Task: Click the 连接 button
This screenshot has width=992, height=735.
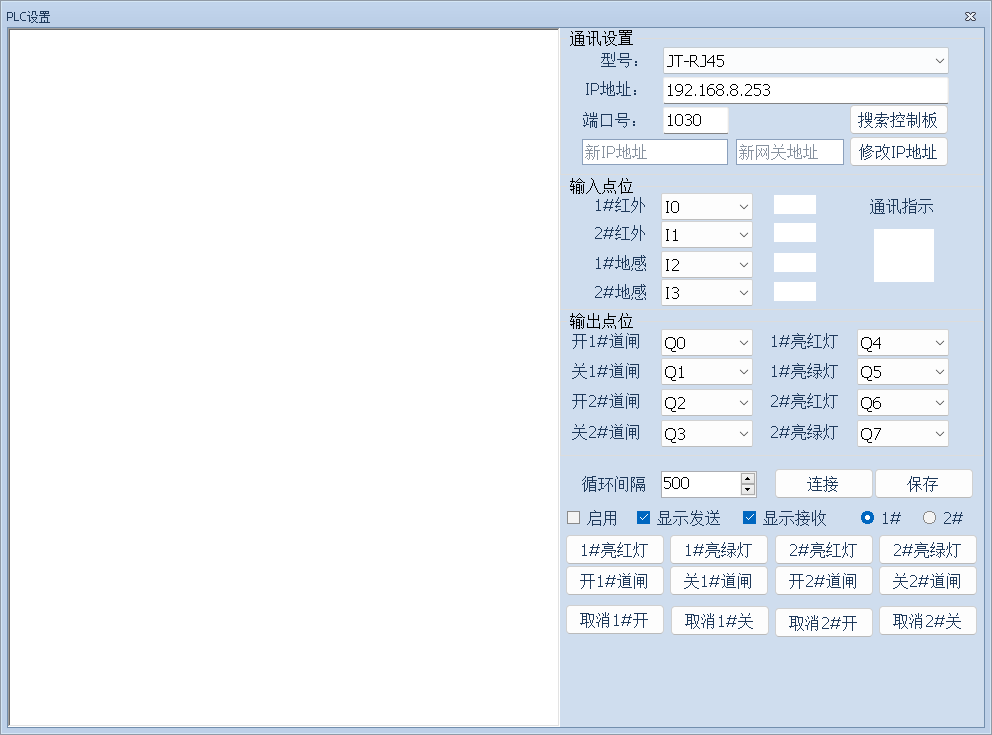Action: tap(823, 484)
